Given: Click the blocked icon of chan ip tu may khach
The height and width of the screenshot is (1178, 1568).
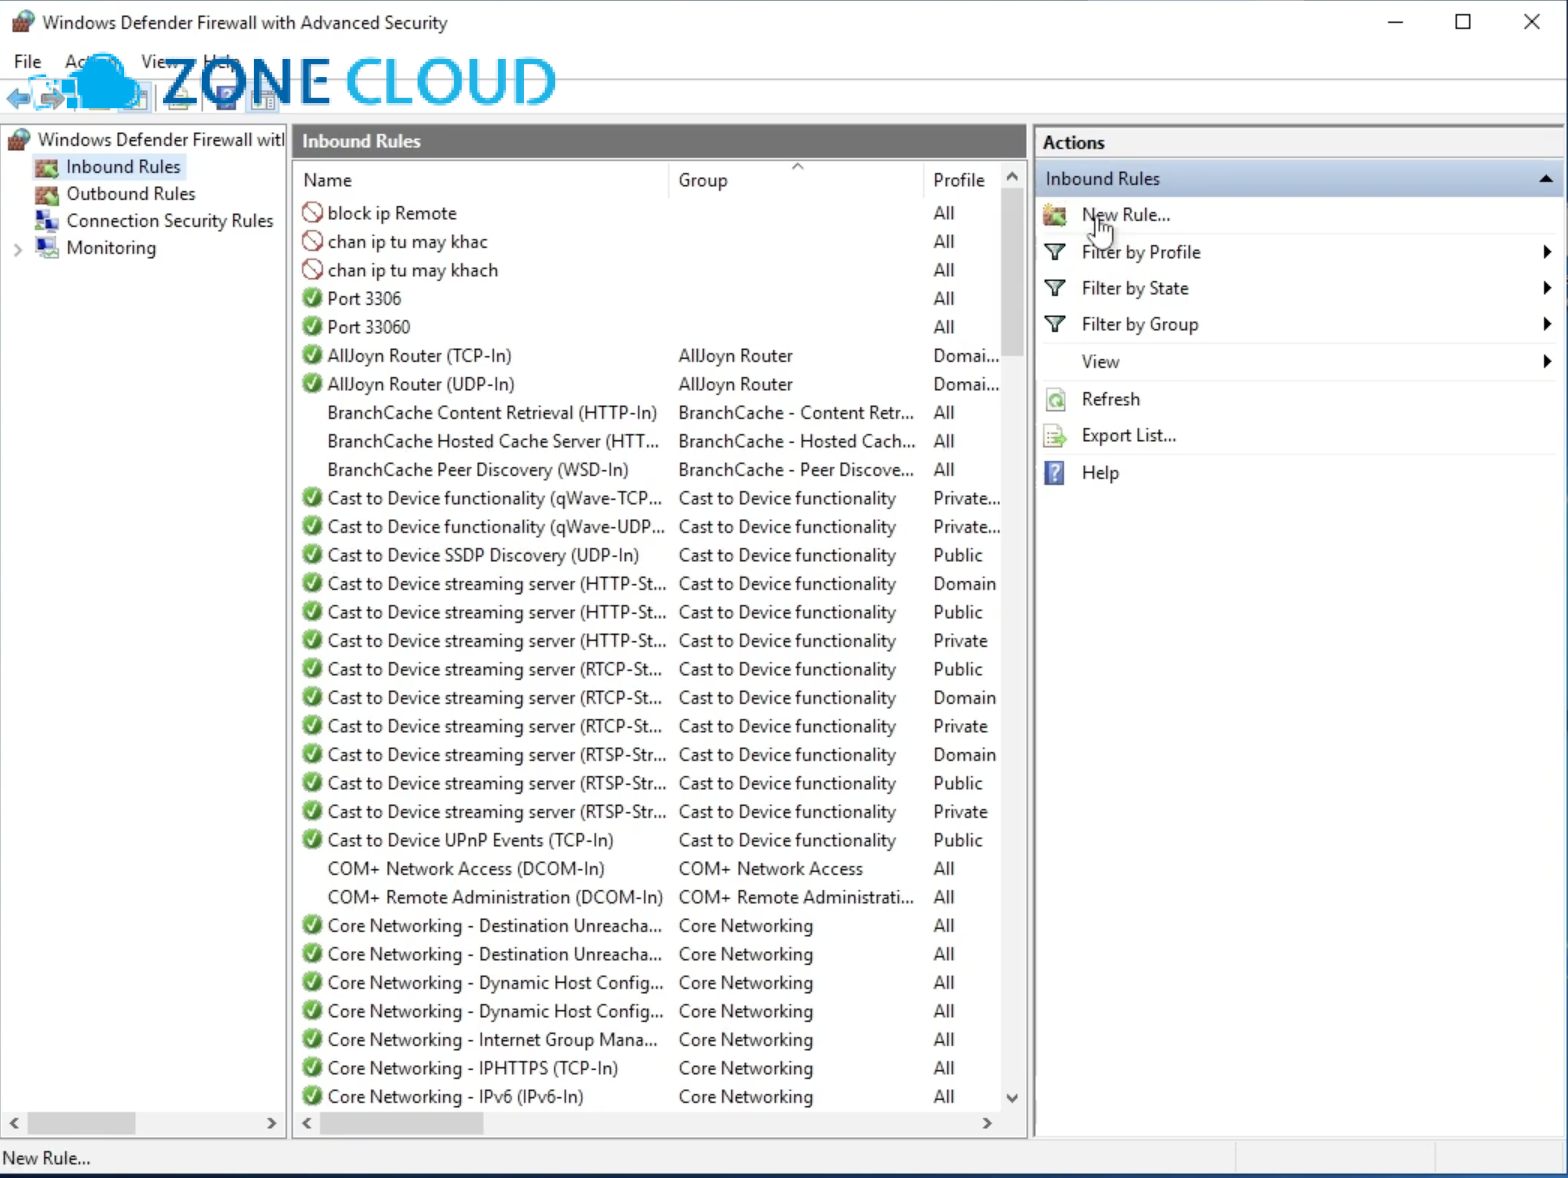Looking at the screenshot, I should click(312, 270).
